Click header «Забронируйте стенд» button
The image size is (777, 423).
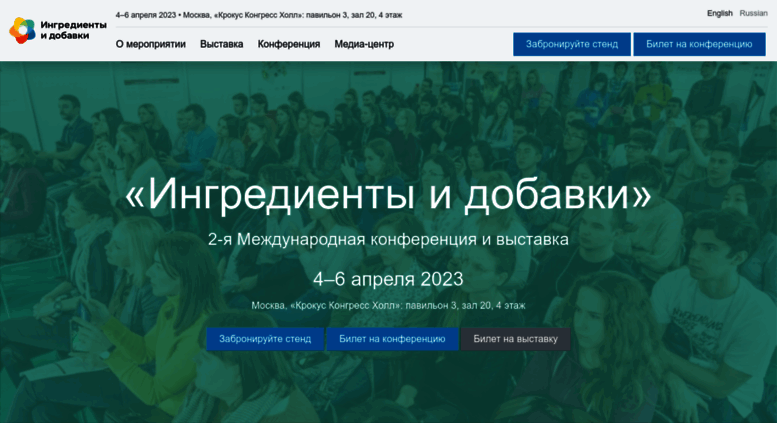click(572, 44)
